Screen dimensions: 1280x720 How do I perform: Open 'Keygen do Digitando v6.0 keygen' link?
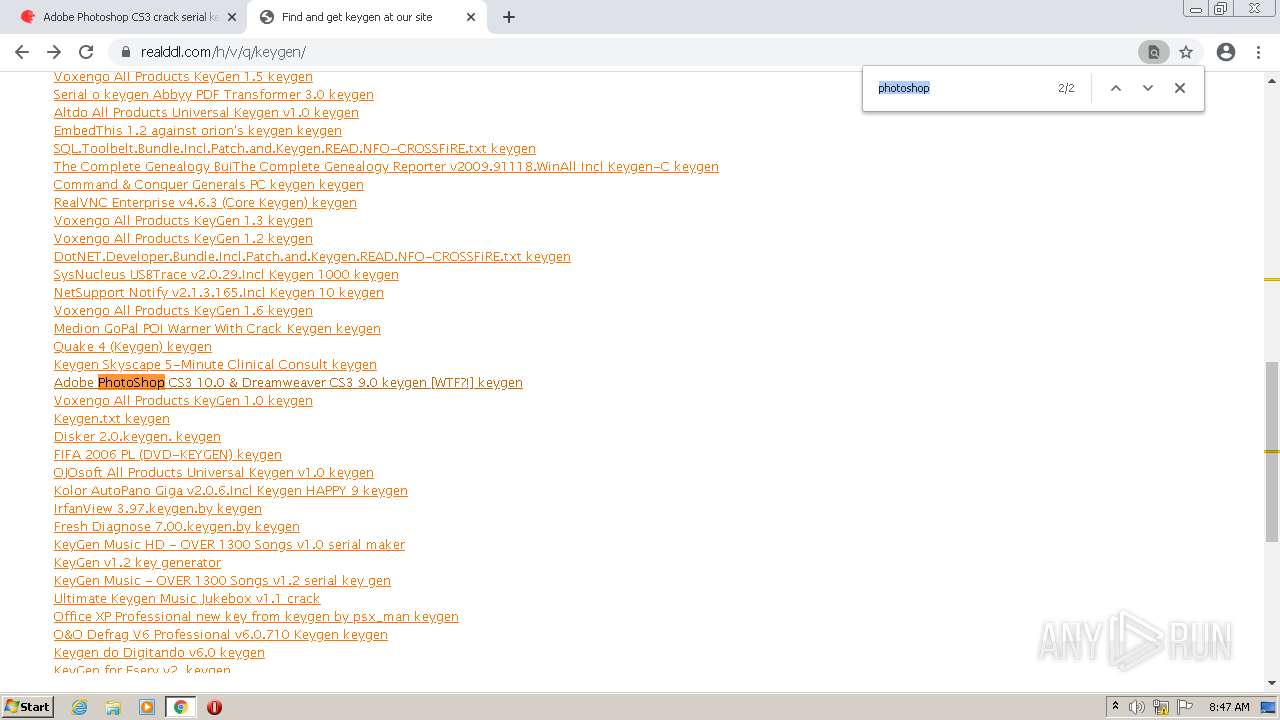click(159, 653)
